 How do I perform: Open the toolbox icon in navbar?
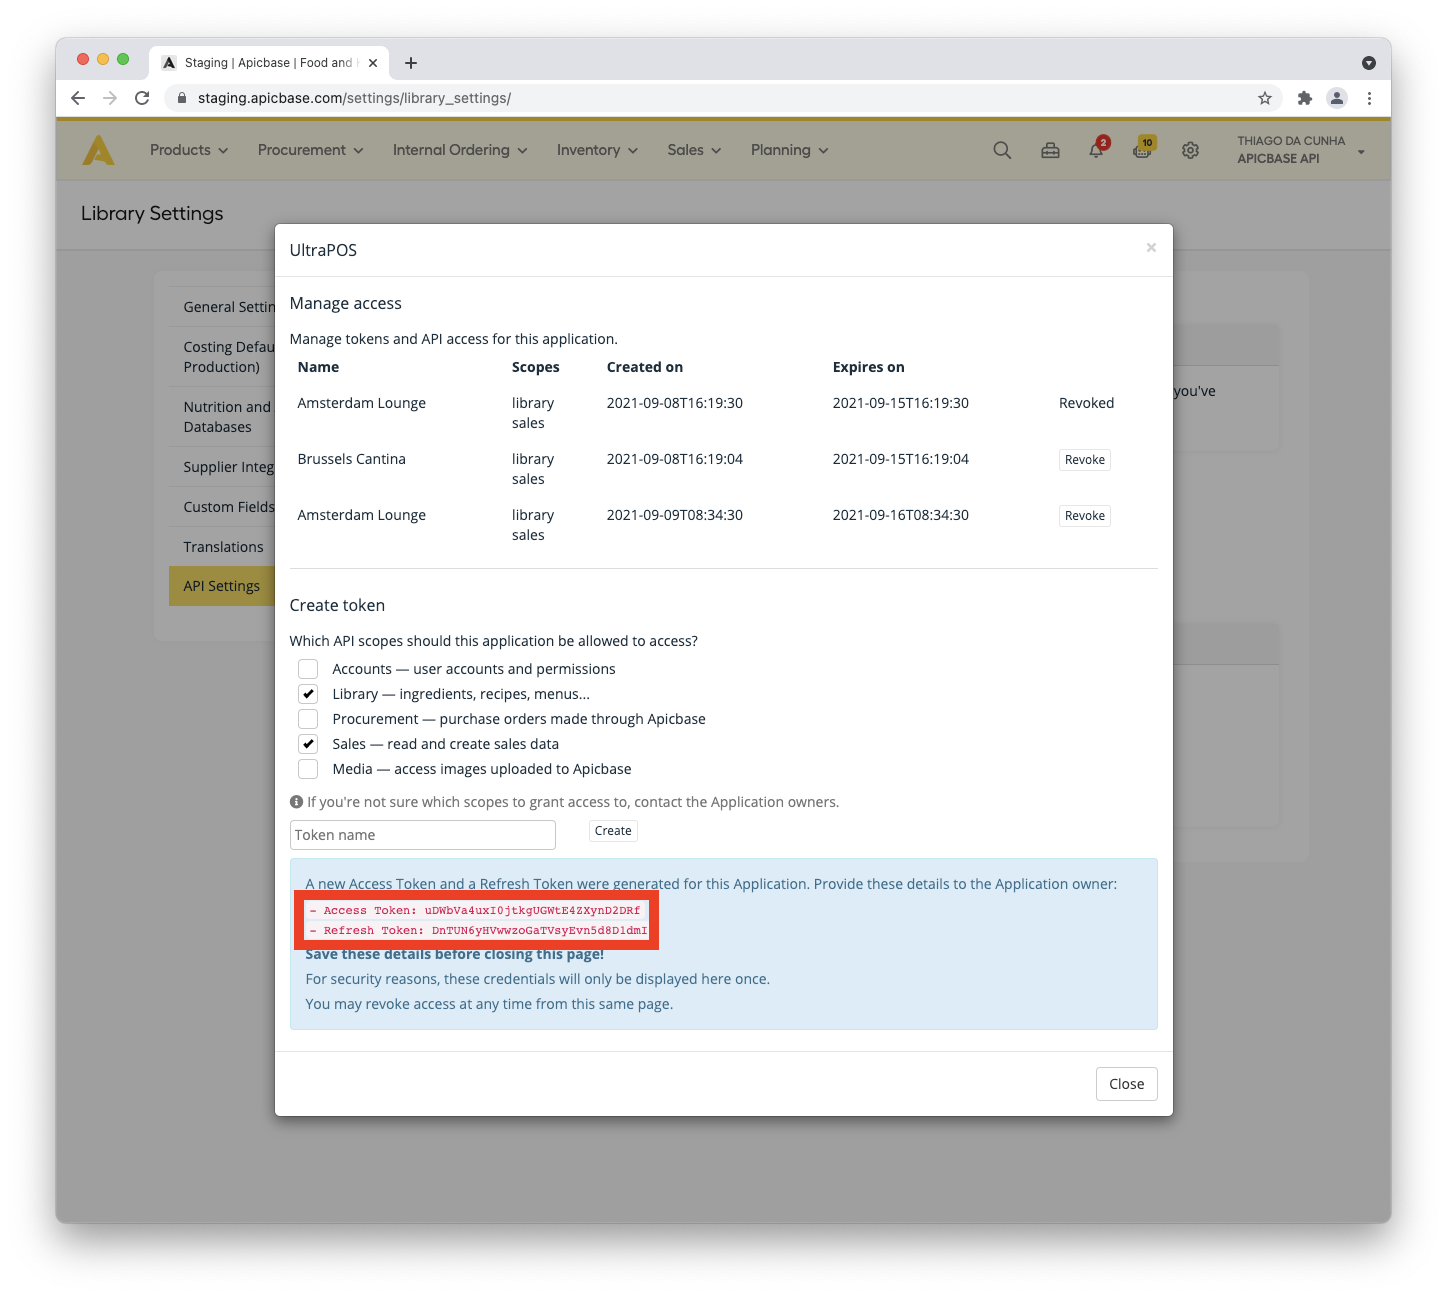click(x=1050, y=150)
